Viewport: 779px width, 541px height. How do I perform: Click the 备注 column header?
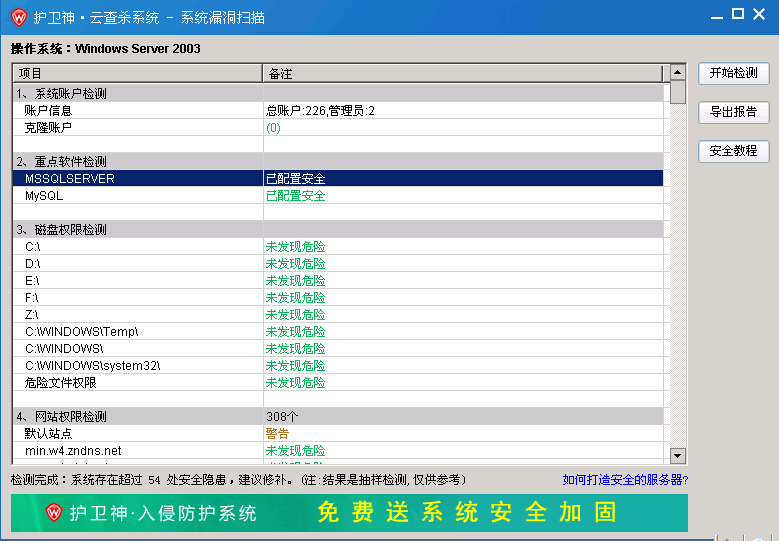pos(463,74)
